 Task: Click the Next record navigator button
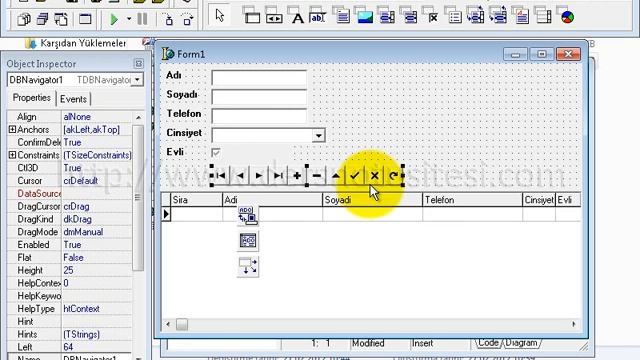pyautogui.click(x=259, y=176)
